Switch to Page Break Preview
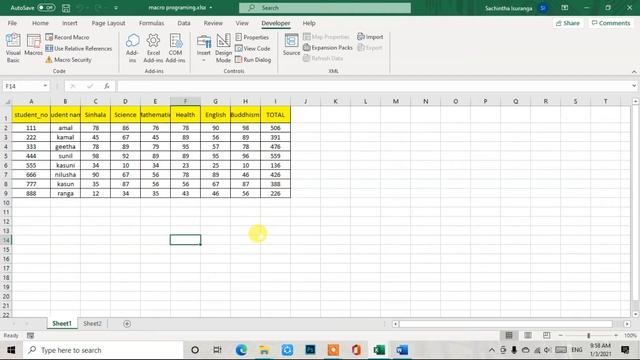 click(547, 335)
